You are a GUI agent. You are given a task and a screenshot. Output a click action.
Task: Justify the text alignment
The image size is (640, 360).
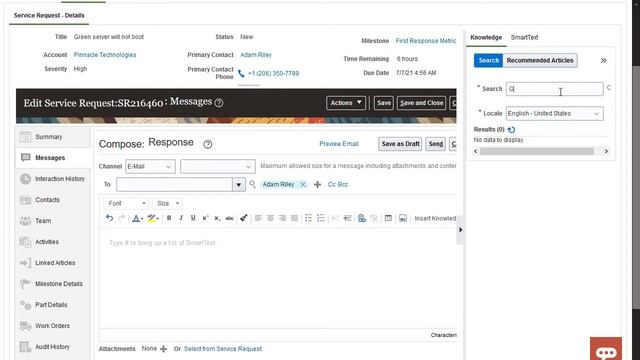[x=294, y=218]
